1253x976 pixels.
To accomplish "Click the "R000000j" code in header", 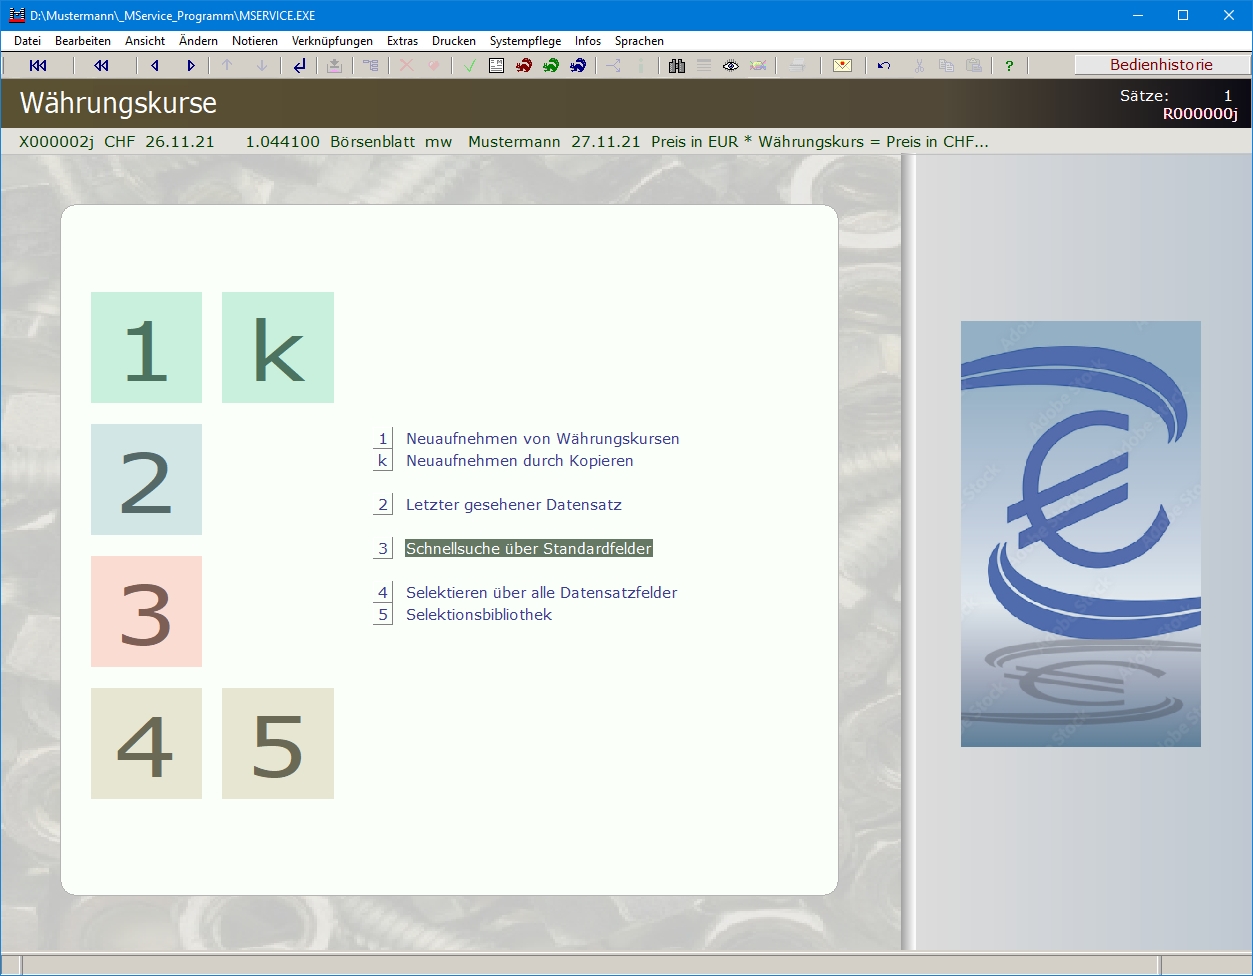I will click(1200, 114).
